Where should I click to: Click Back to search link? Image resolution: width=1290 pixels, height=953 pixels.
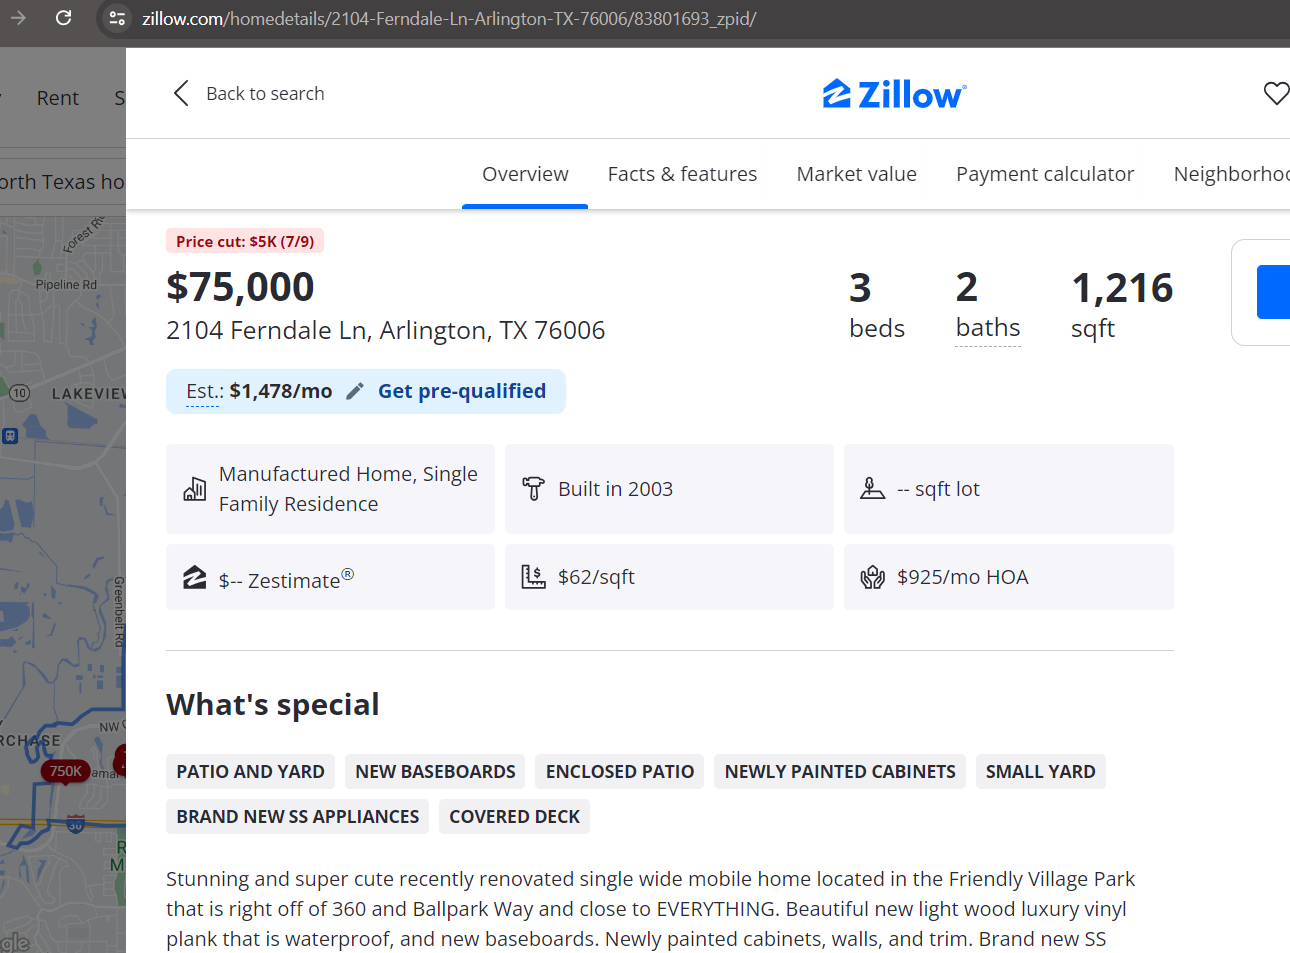[265, 94]
